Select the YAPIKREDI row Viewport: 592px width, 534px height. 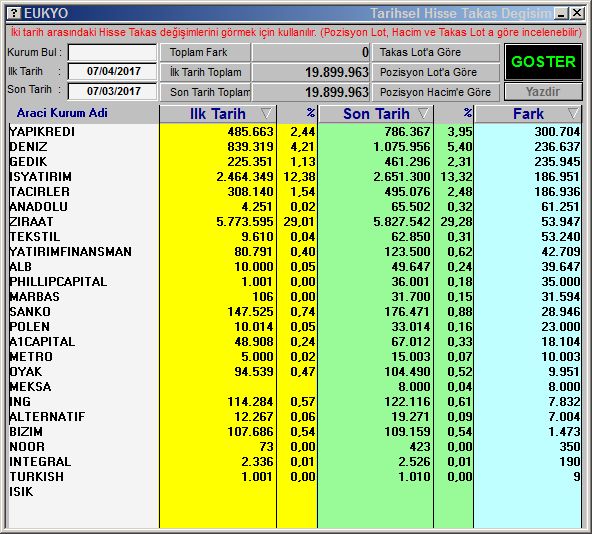294,132
